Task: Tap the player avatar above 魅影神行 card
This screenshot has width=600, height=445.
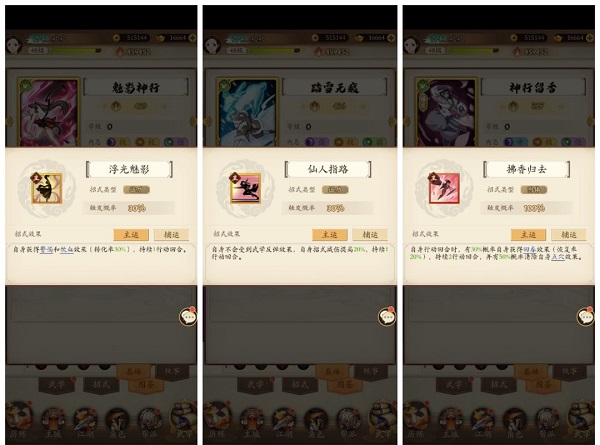Action: point(14,45)
